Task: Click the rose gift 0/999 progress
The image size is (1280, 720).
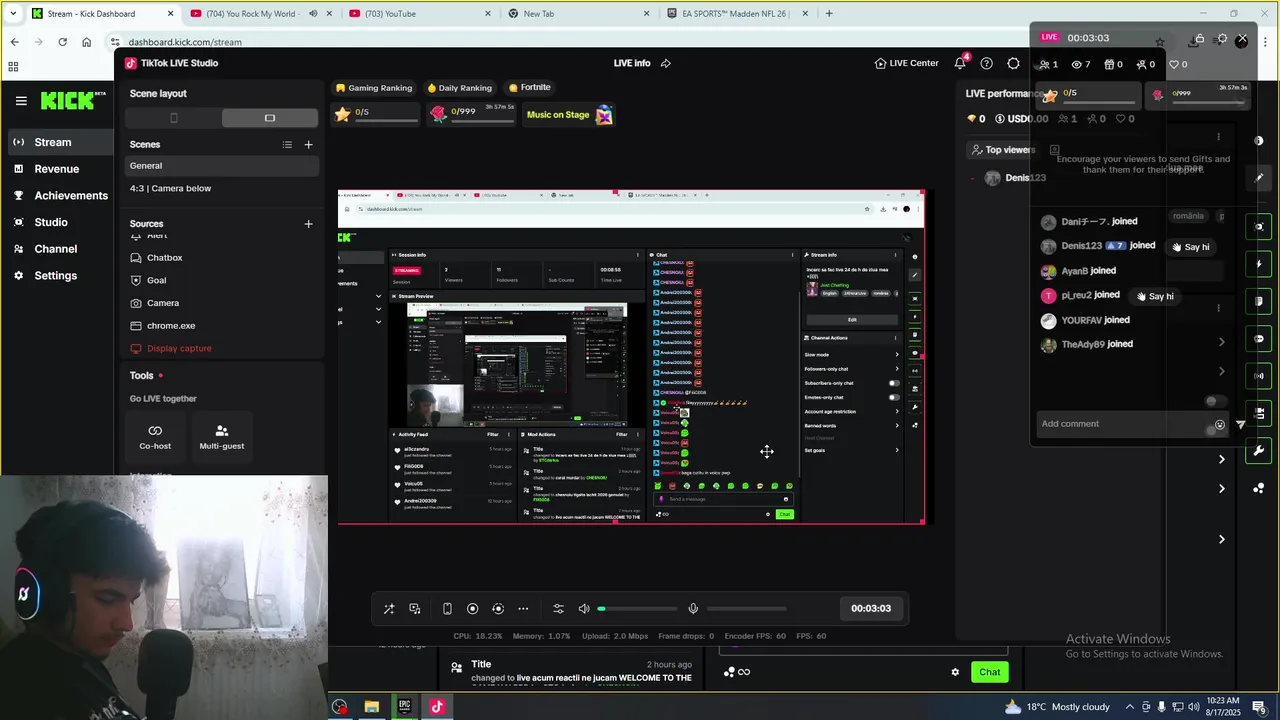Action: tap(472, 114)
